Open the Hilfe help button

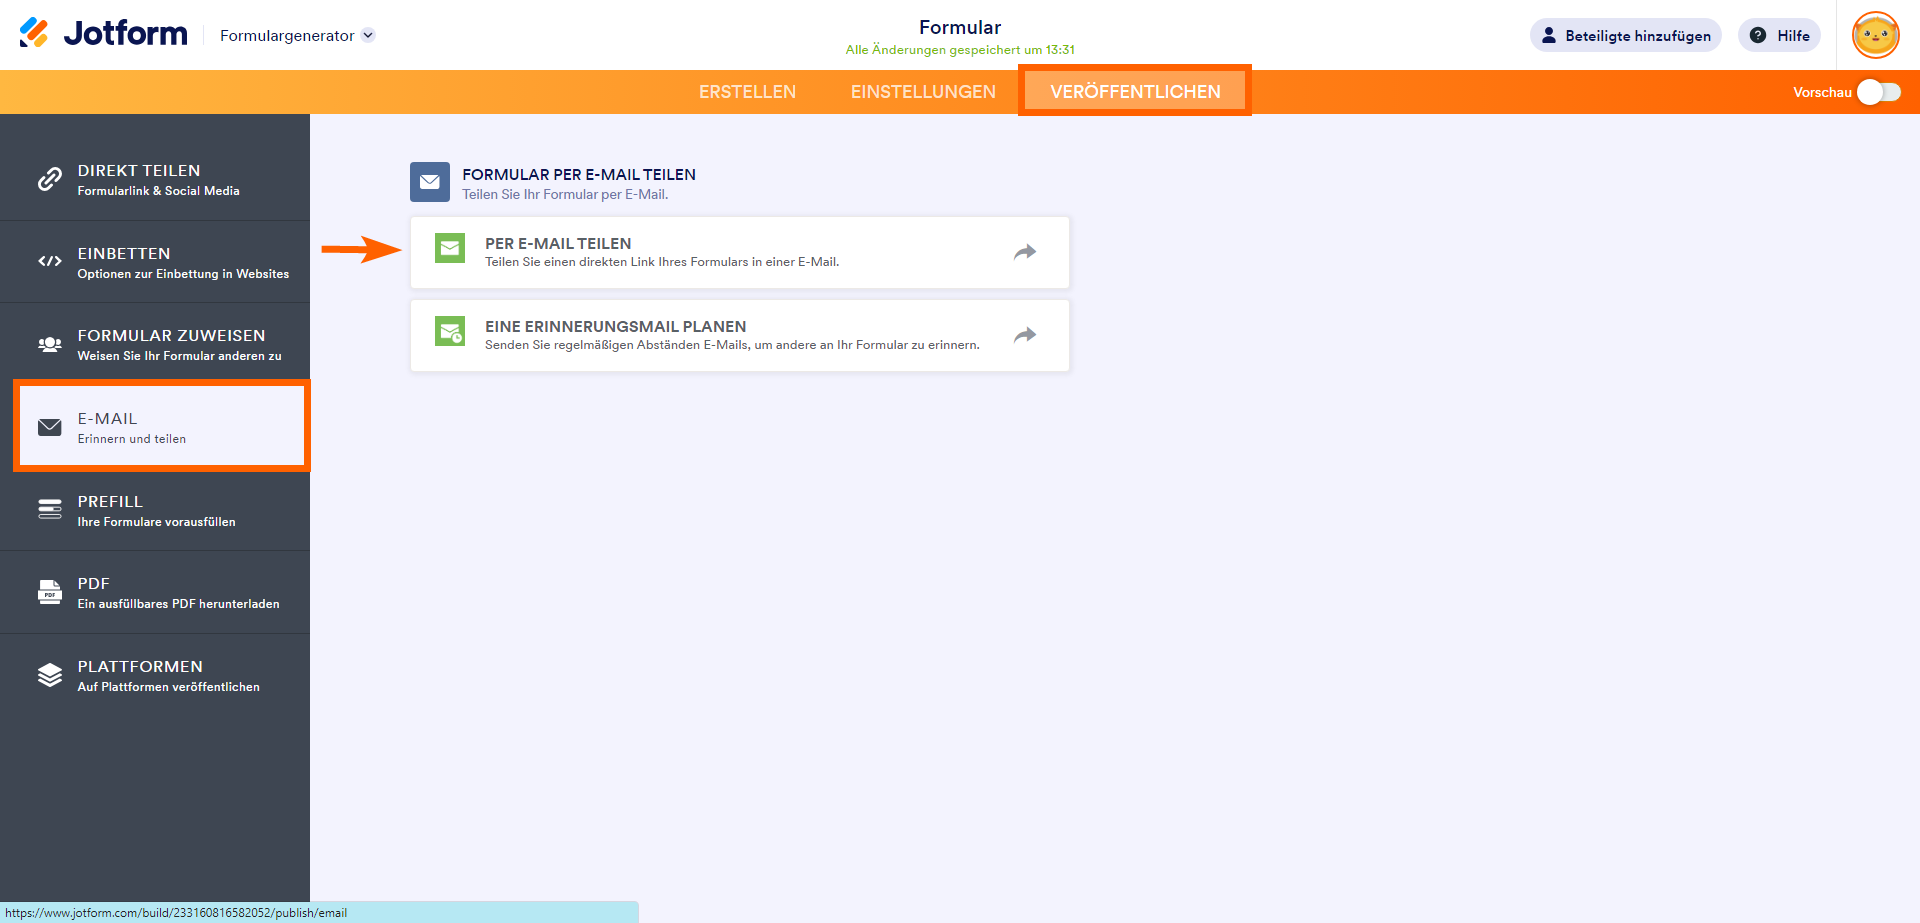[1779, 35]
